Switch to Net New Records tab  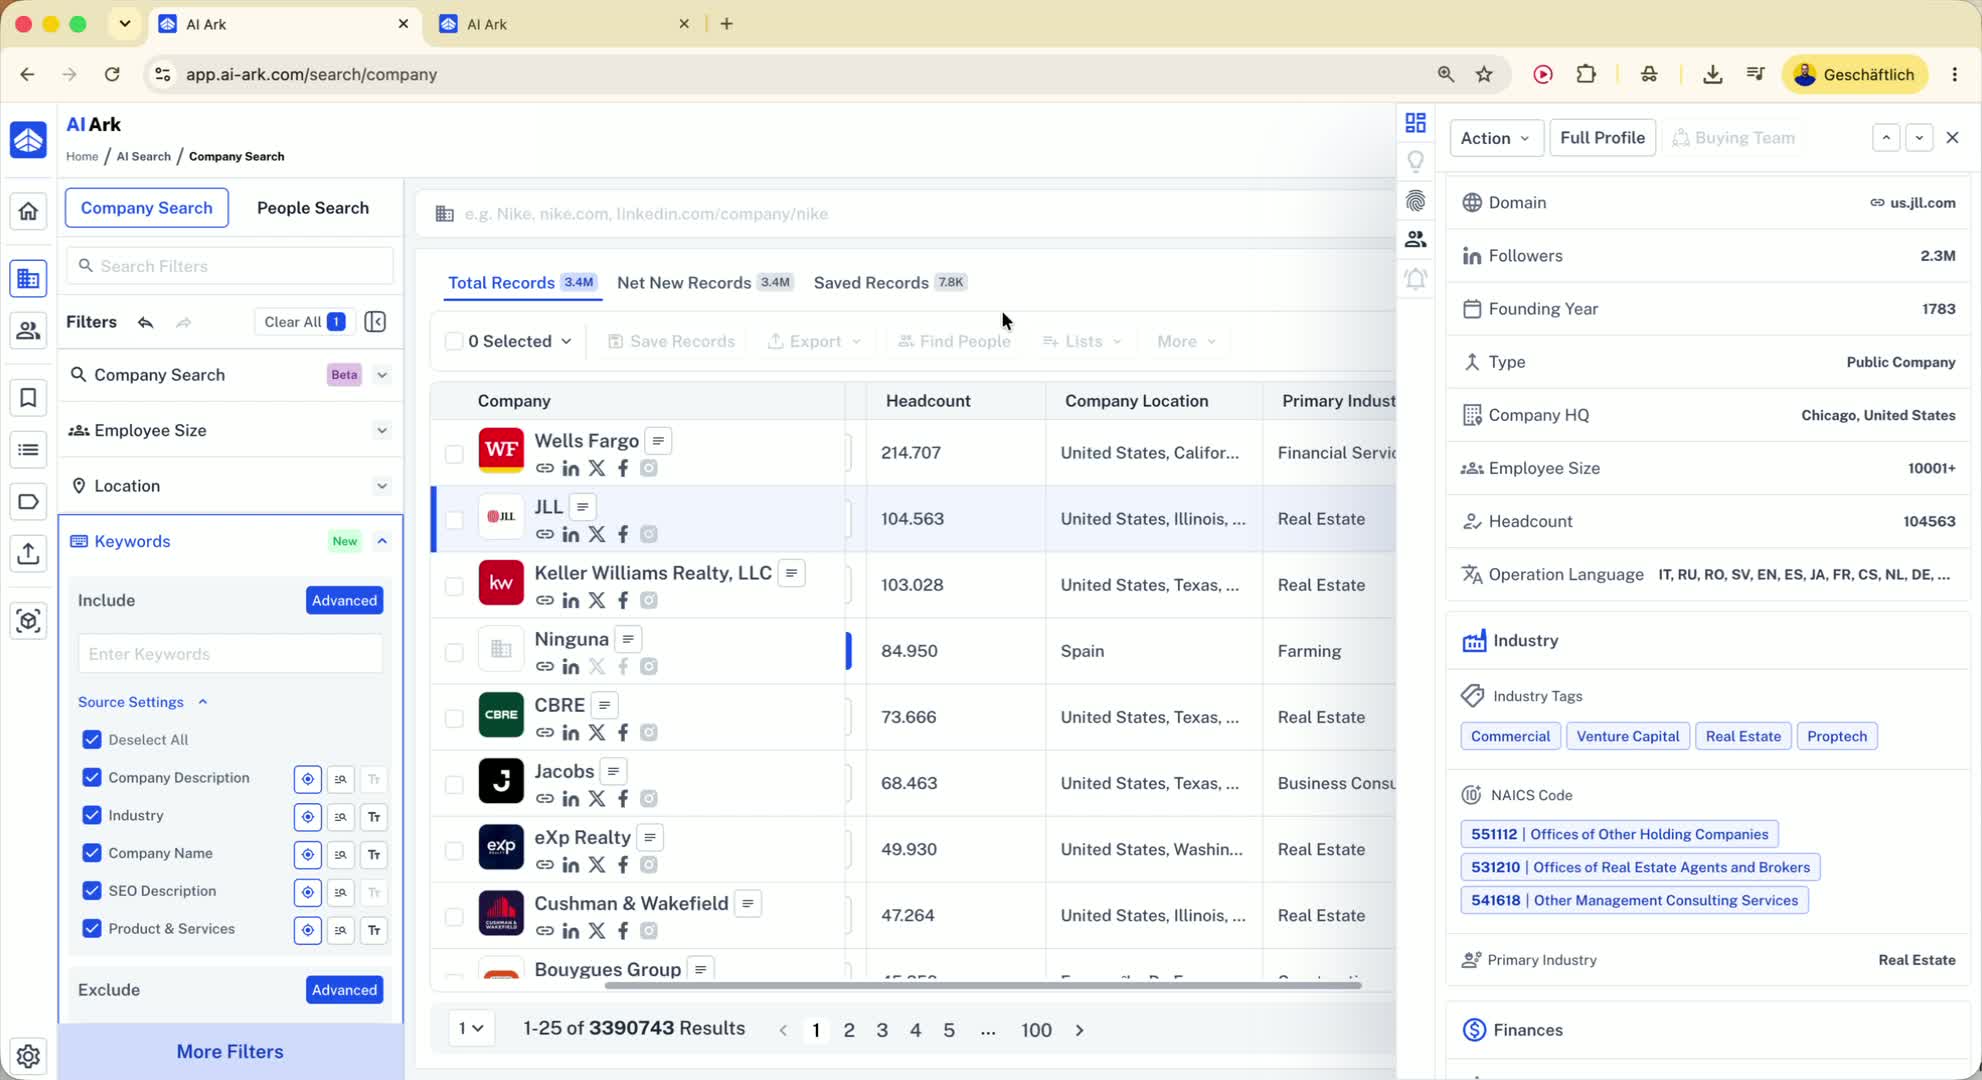tap(705, 283)
